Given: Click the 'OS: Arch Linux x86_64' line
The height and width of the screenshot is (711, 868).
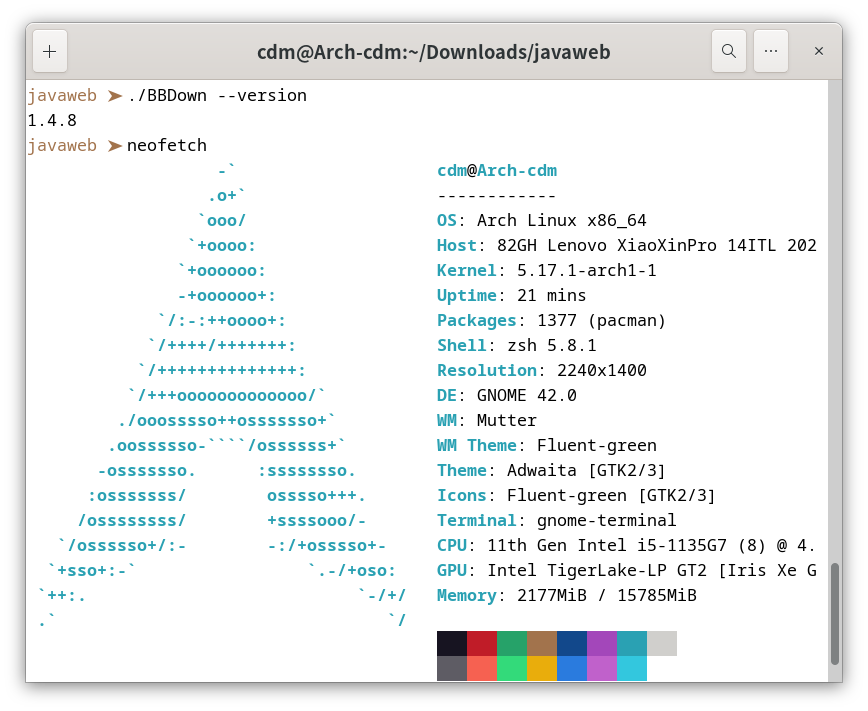Looking at the screenshot, I should click(541, 220).
